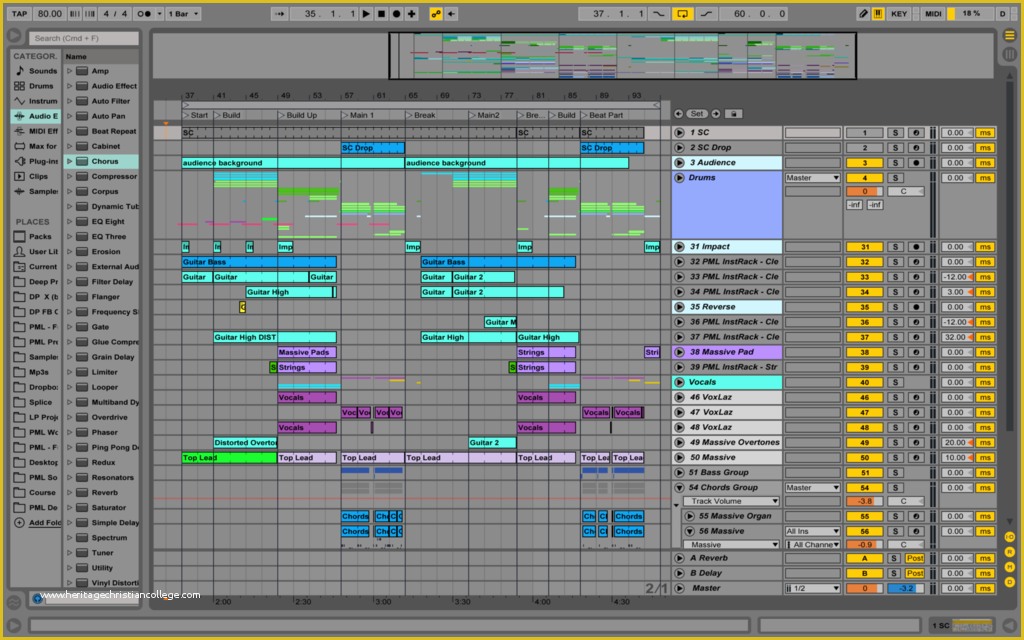Expand the EQ Eight device folder

click(x=69, y=221)
